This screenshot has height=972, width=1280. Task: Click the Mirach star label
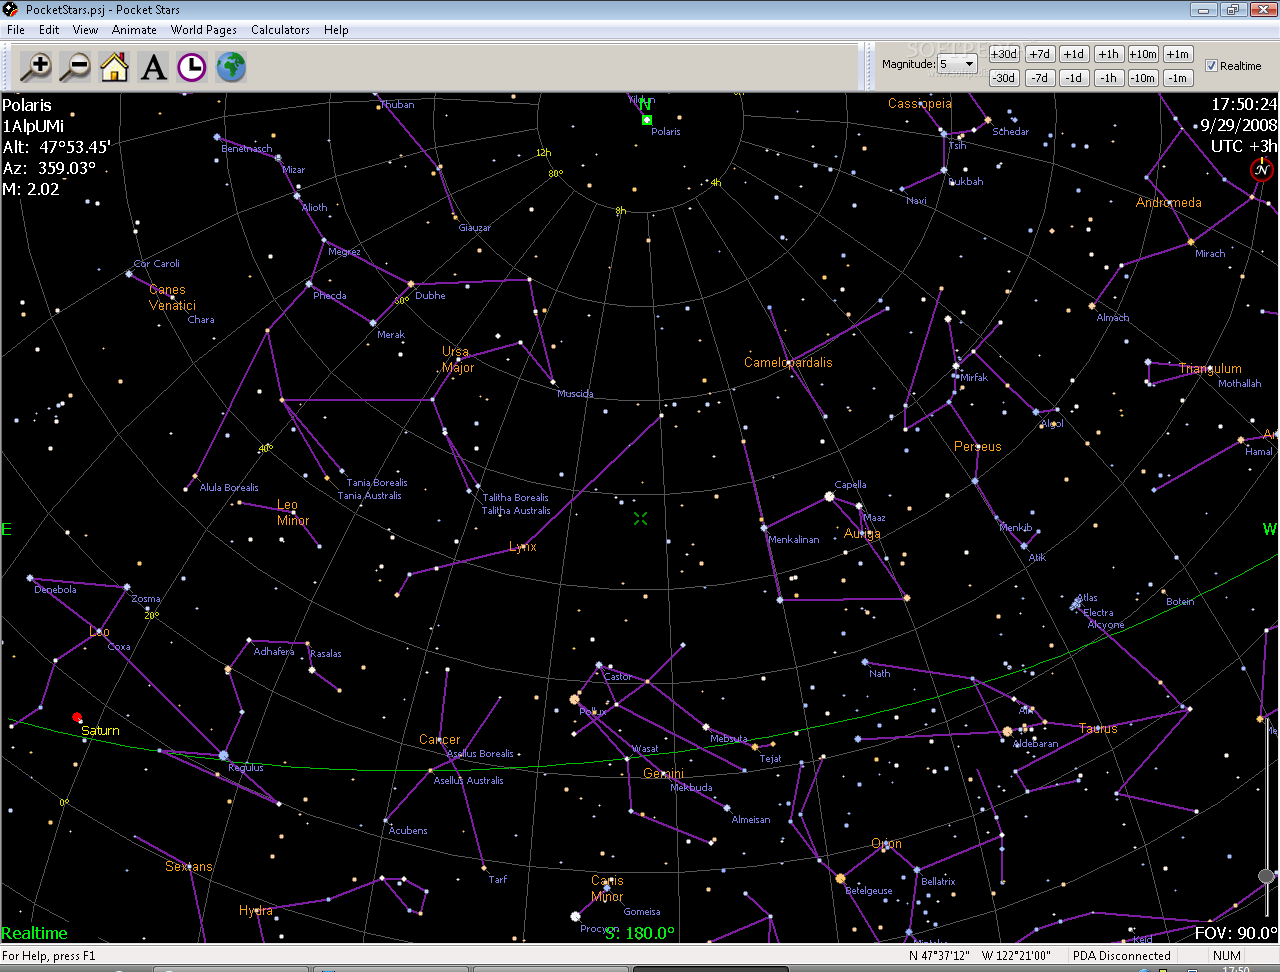coord(1210,254)
